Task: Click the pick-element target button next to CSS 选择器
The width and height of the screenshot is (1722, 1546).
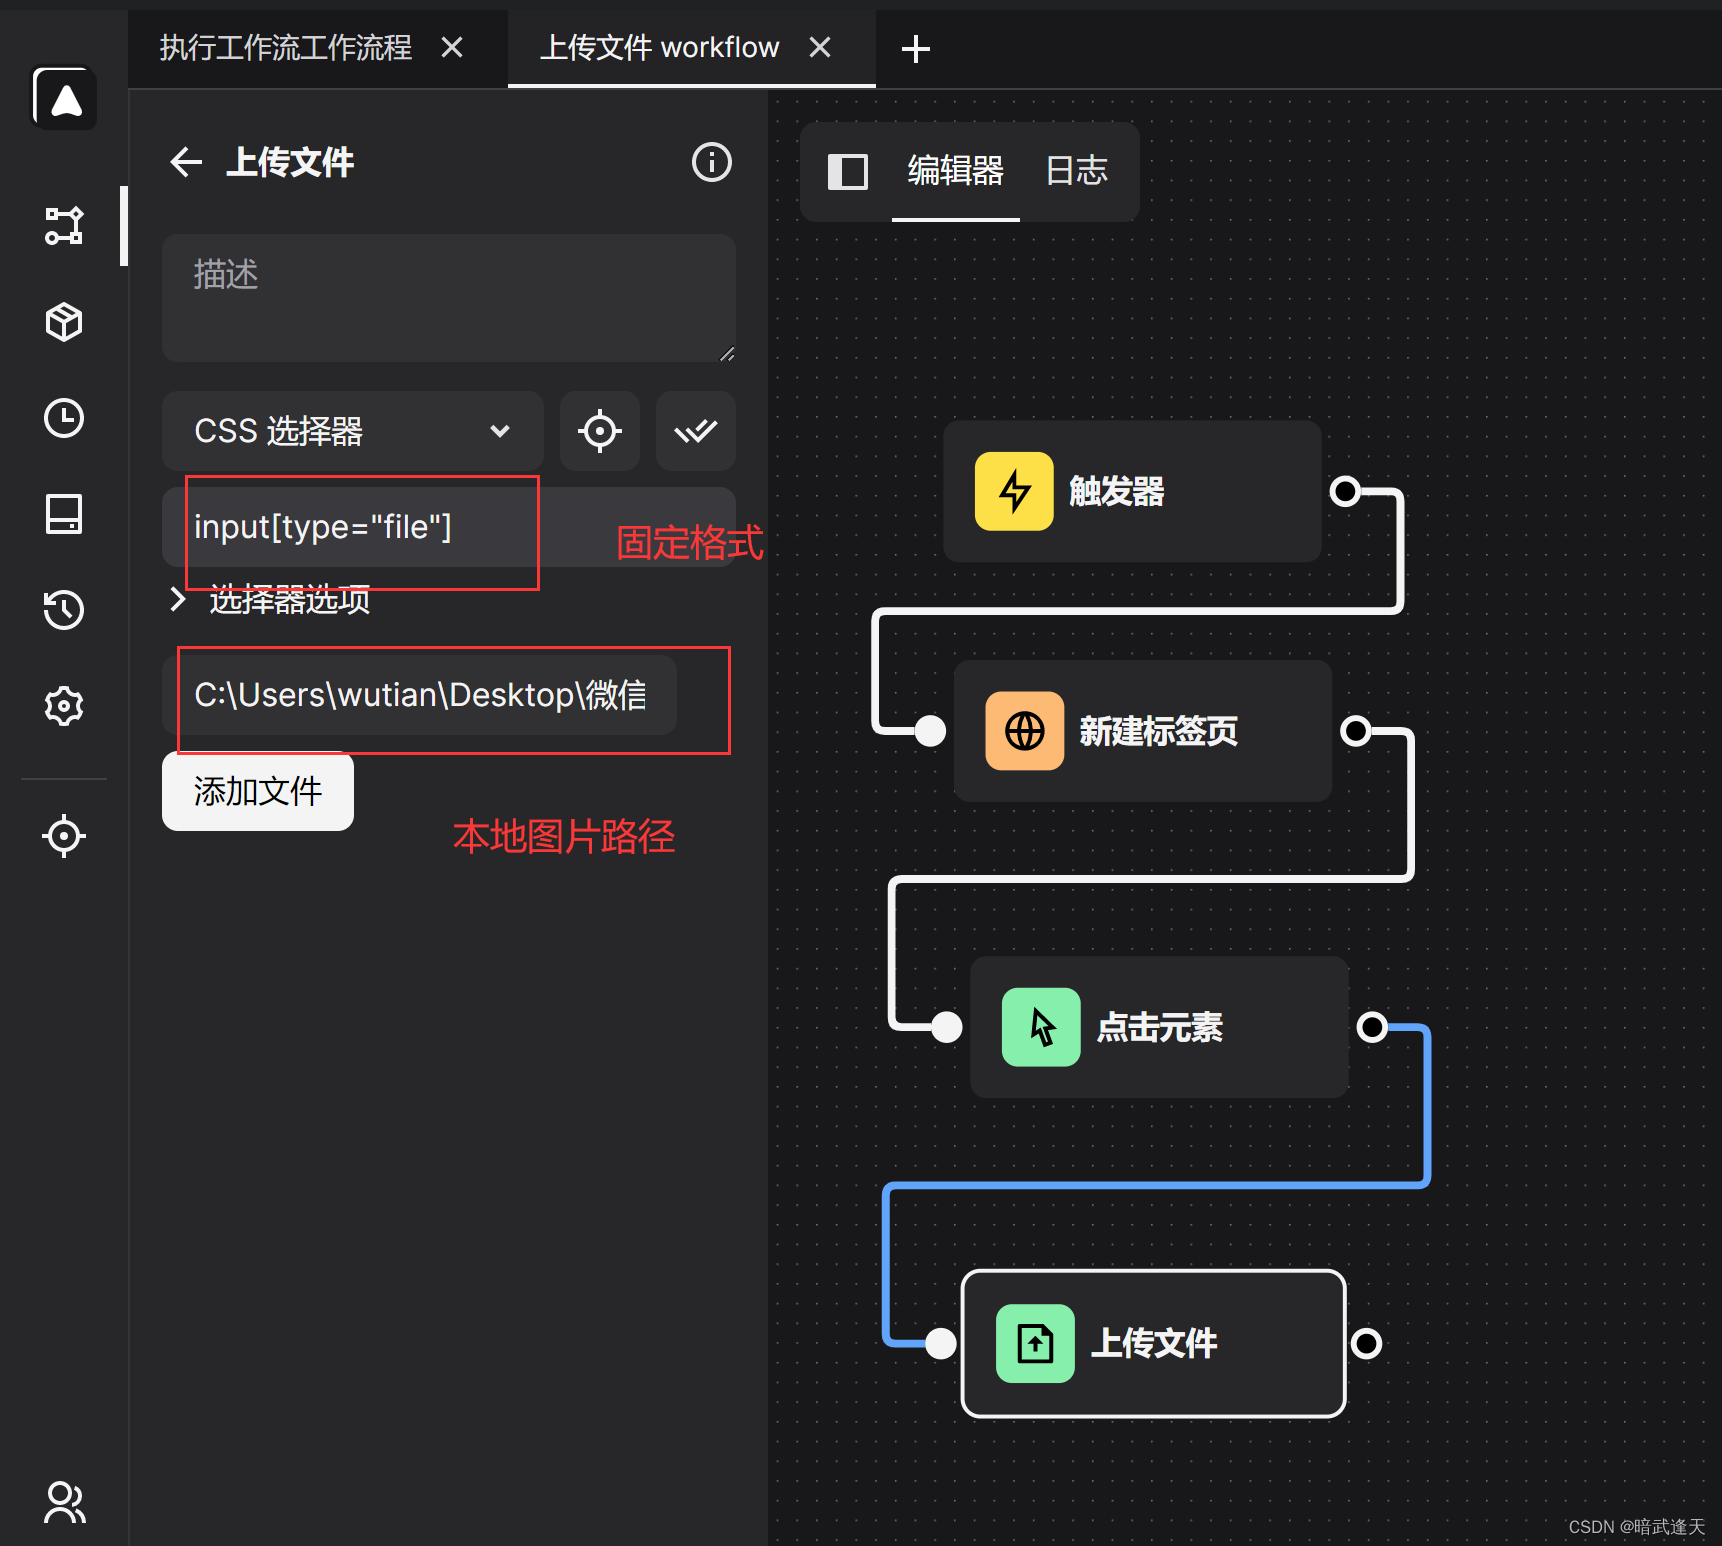Action: point(599,431)
